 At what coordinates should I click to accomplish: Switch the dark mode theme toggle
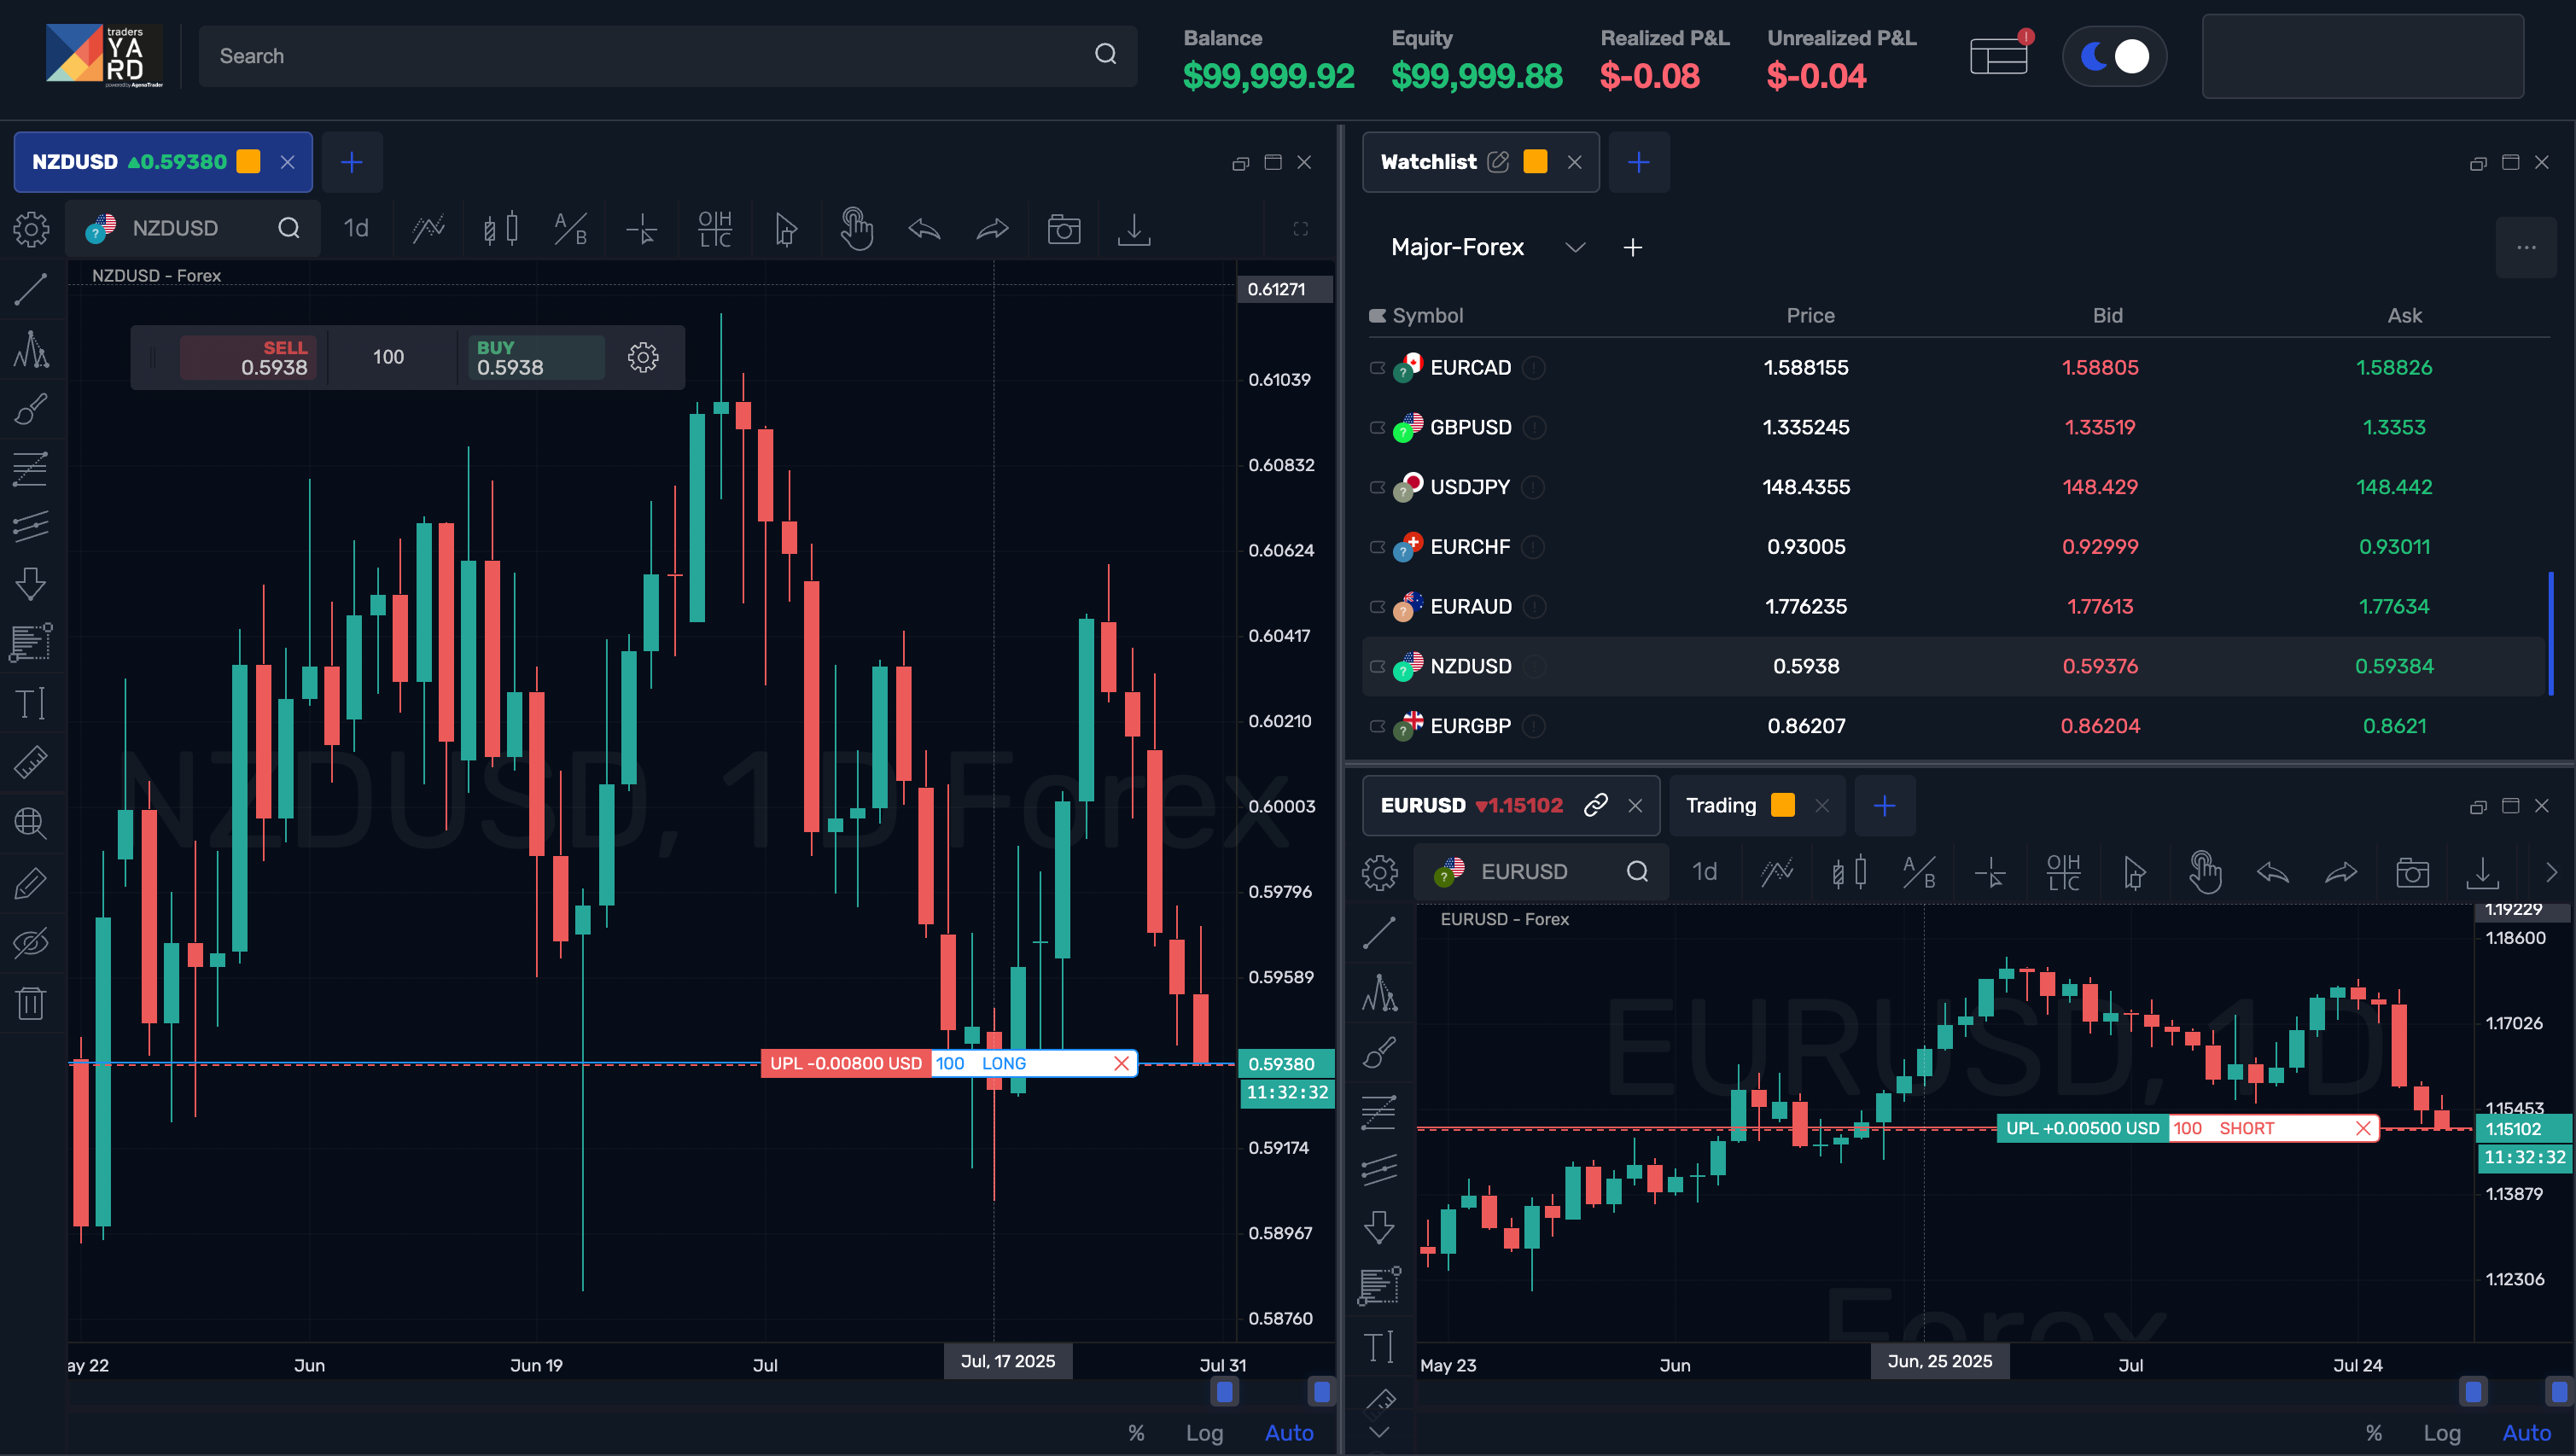(2112, 56)
